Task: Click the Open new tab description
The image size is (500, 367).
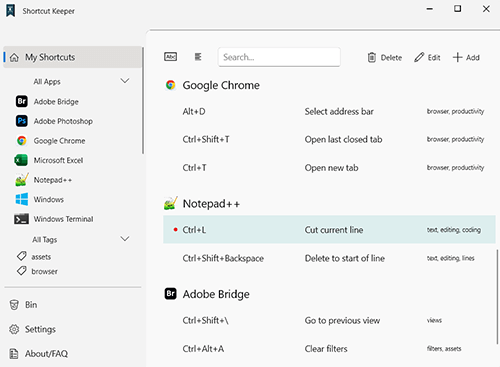Action: click(331, 168)
